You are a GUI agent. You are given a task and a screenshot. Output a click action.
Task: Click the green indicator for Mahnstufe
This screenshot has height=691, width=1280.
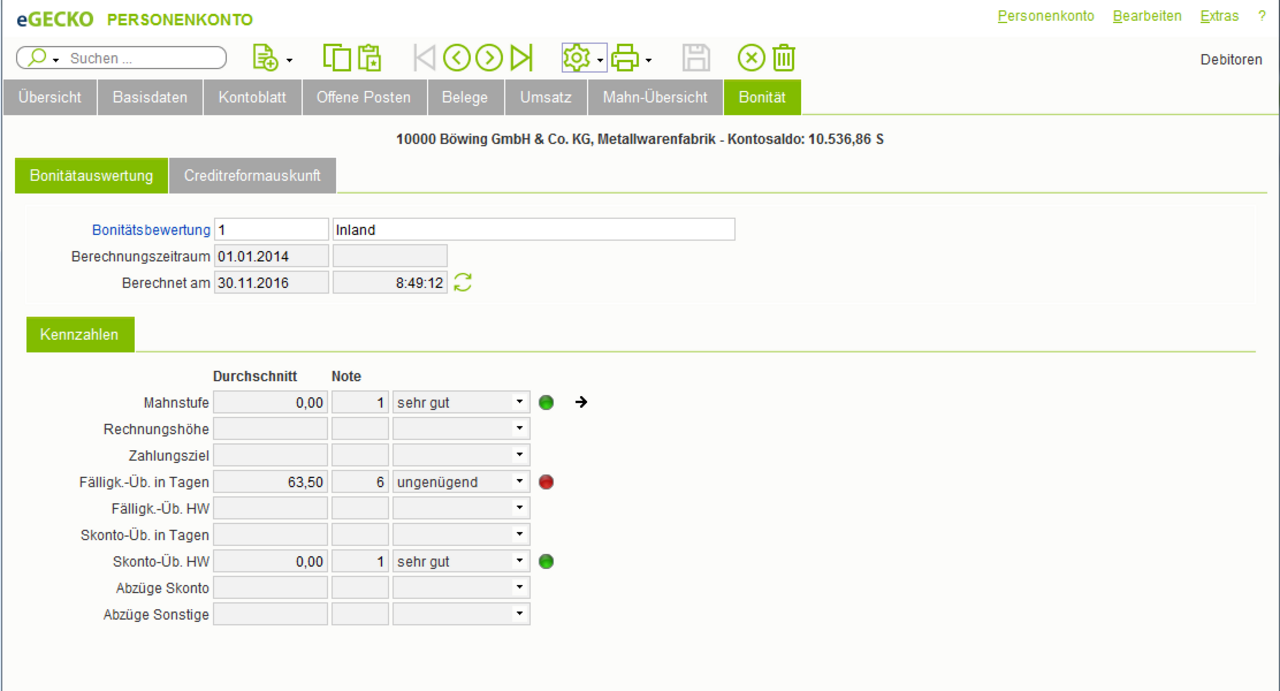546,402
